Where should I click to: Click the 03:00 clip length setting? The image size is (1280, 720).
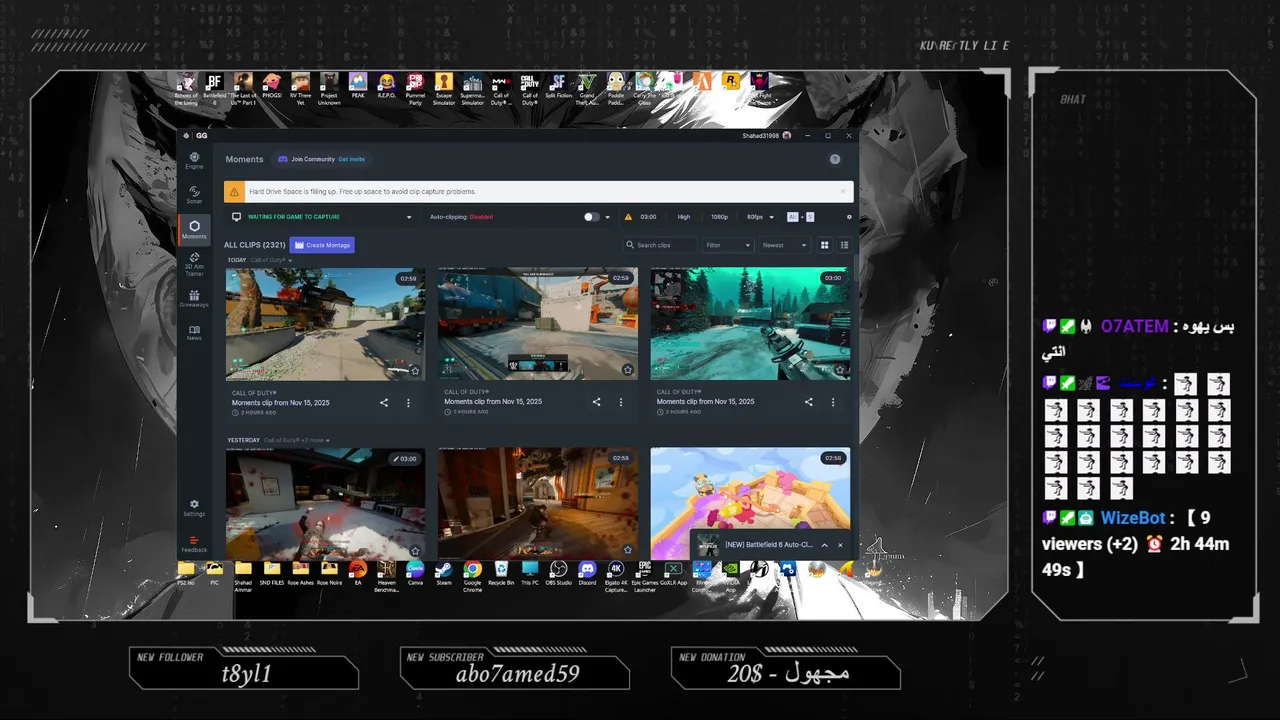click(648, 217)
